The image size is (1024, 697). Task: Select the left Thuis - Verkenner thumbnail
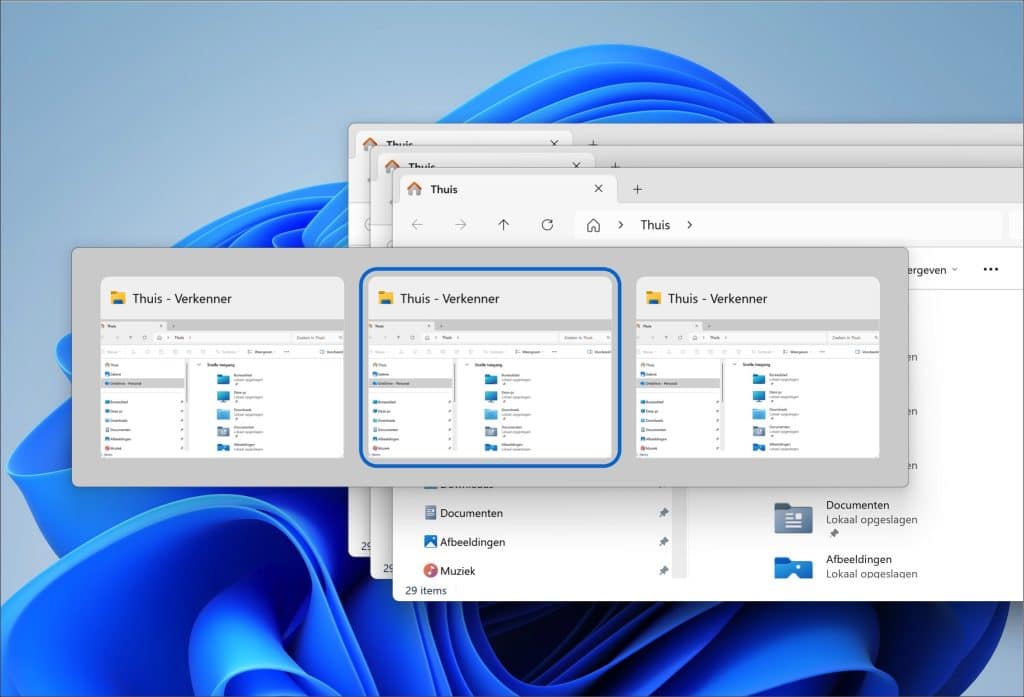pyautogui.click(x=222, y=367)
